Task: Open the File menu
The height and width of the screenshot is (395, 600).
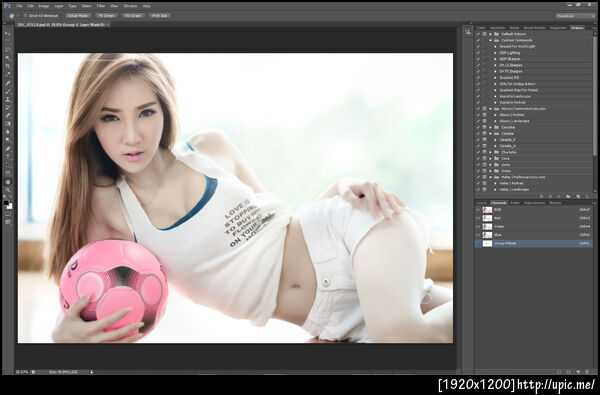Action: (19, 6)
